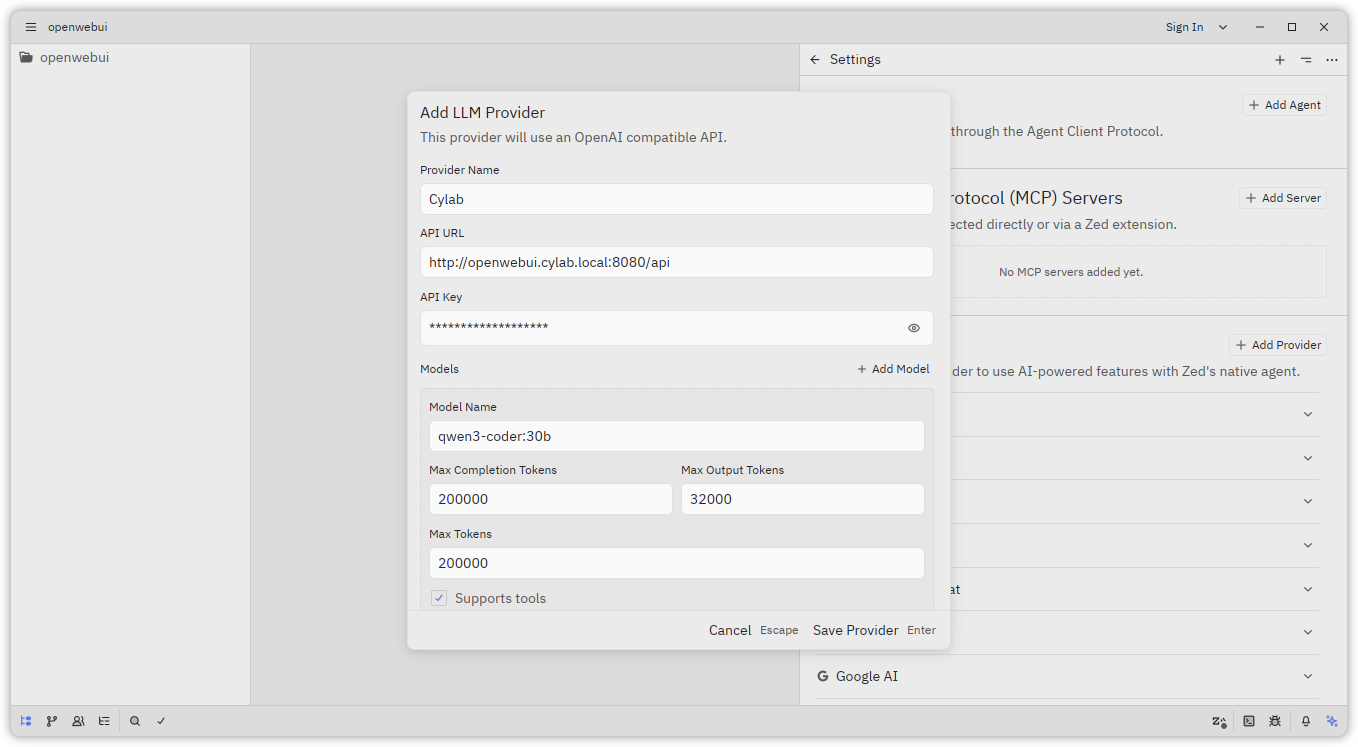Open the Git panel branch icon
1358x747 pixels.
click(x=52, y=720)
